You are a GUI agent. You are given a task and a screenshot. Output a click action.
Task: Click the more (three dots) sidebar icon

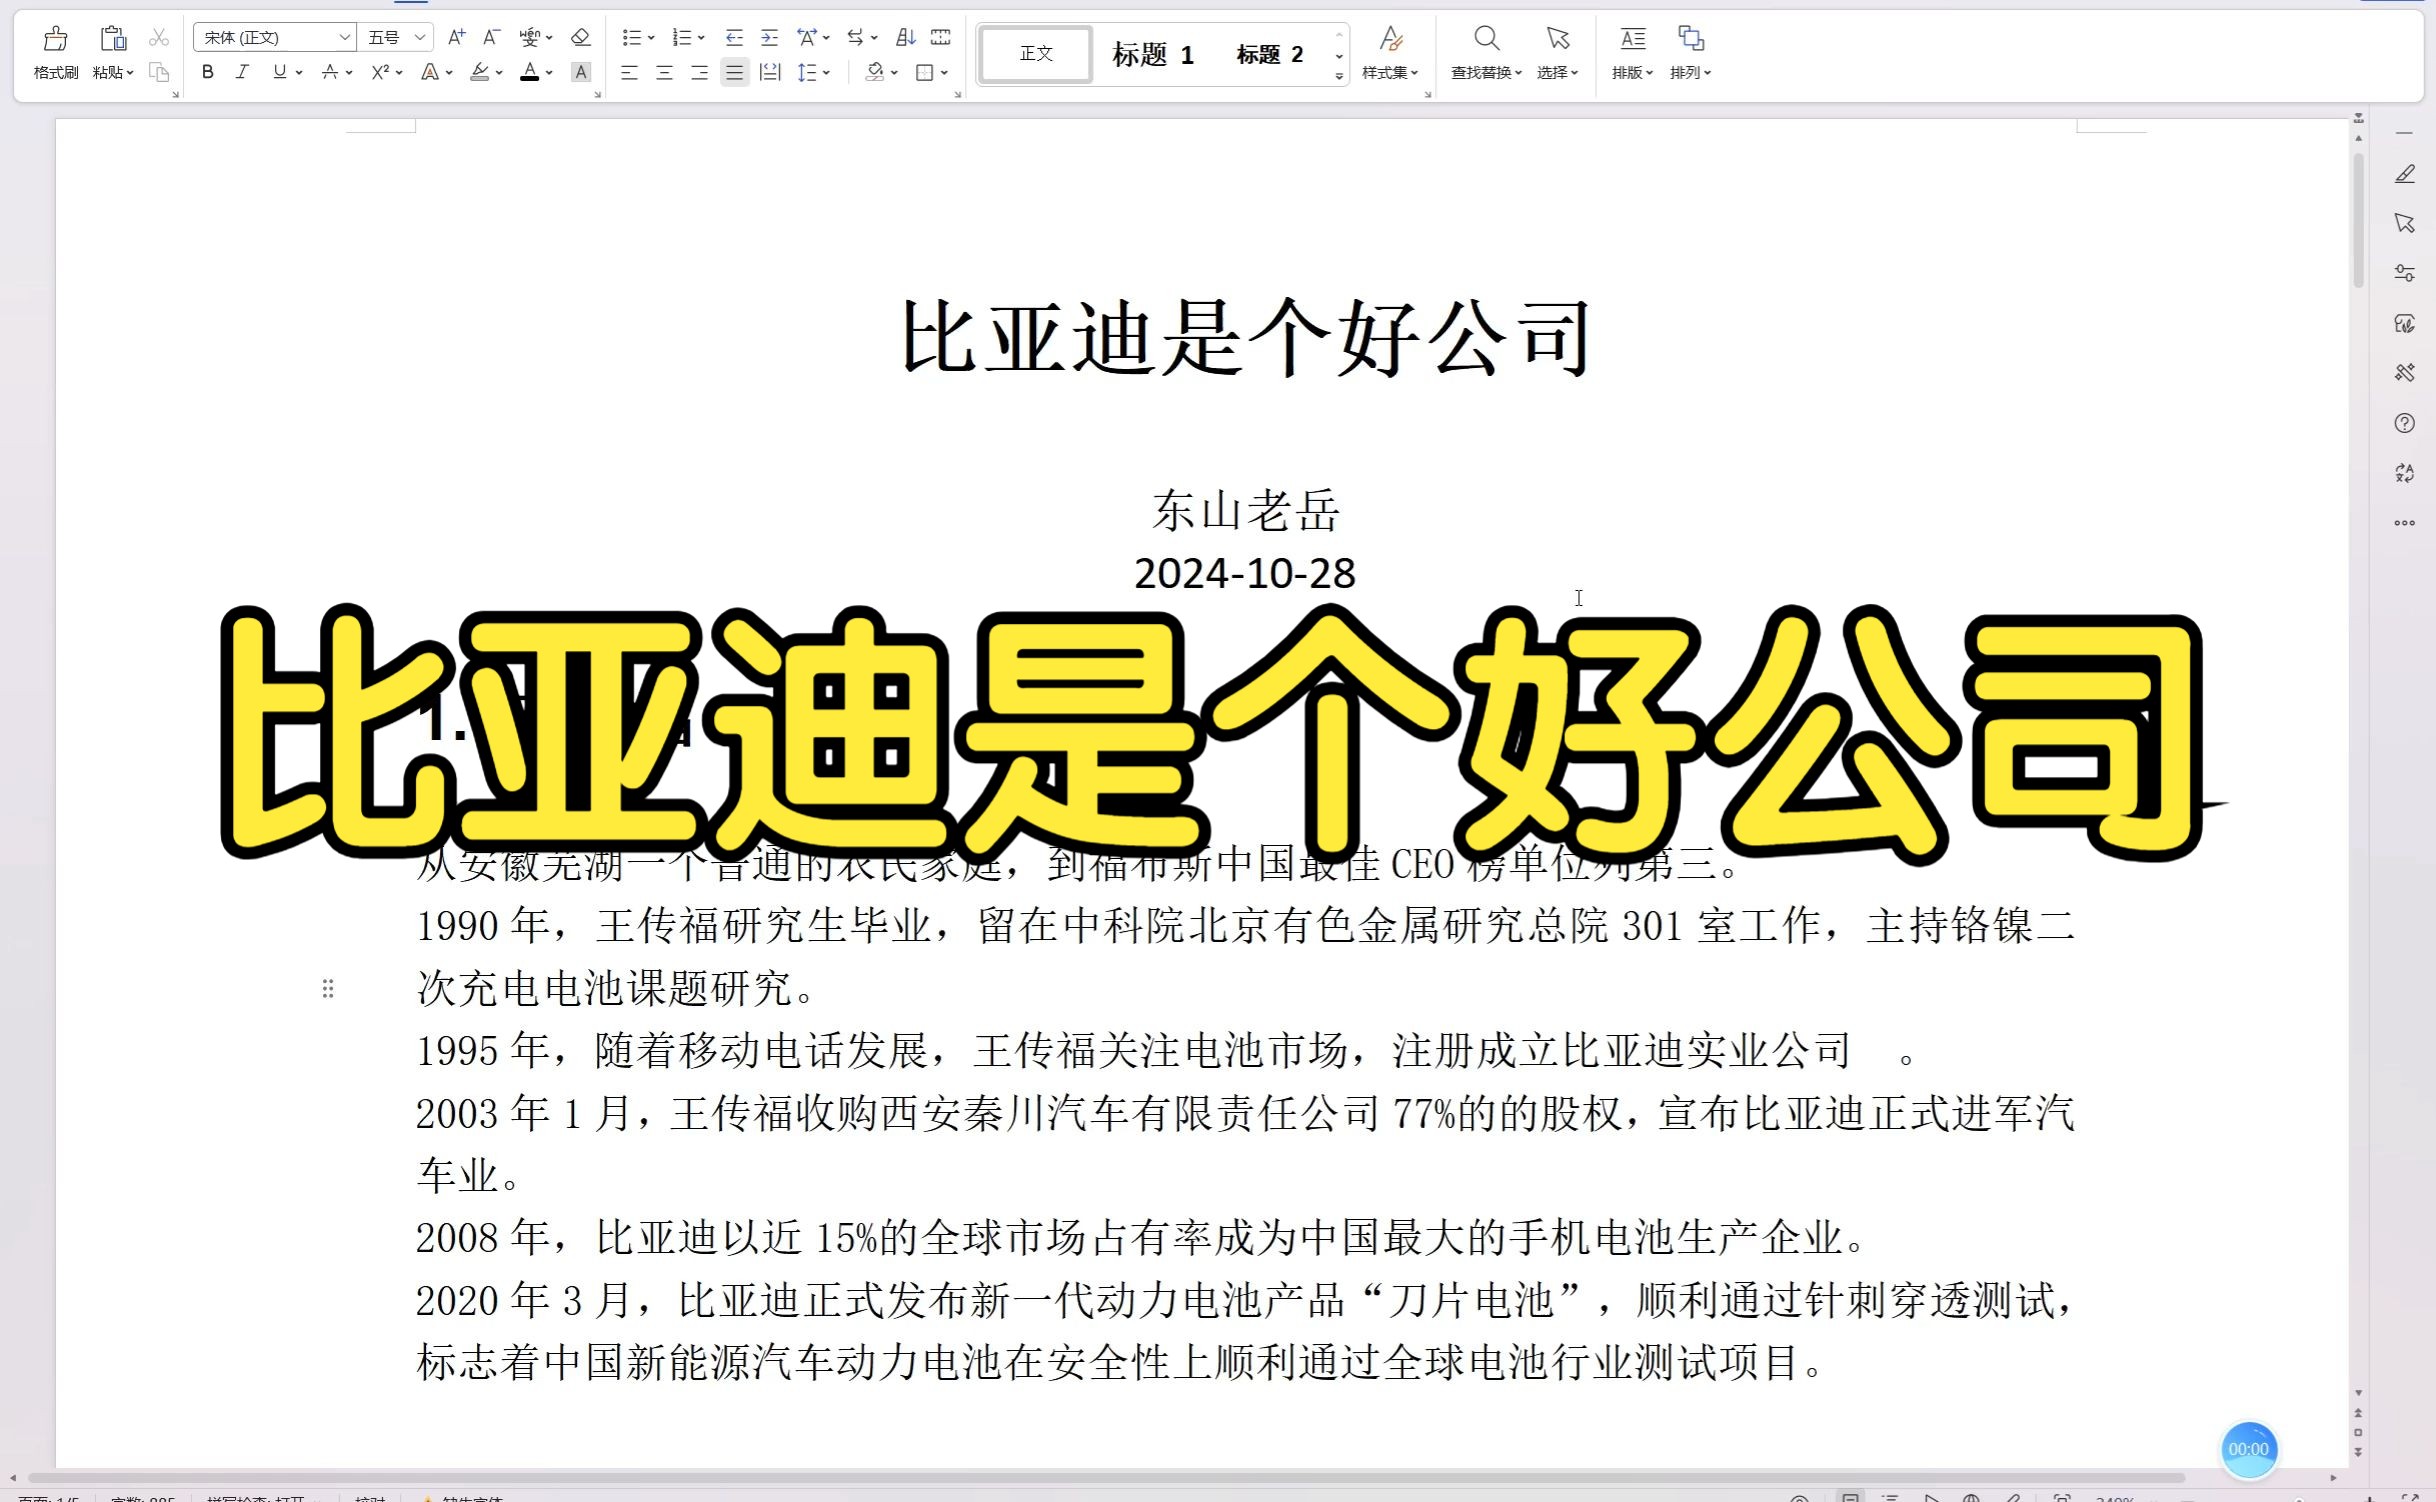click(x=2405, y=523)
